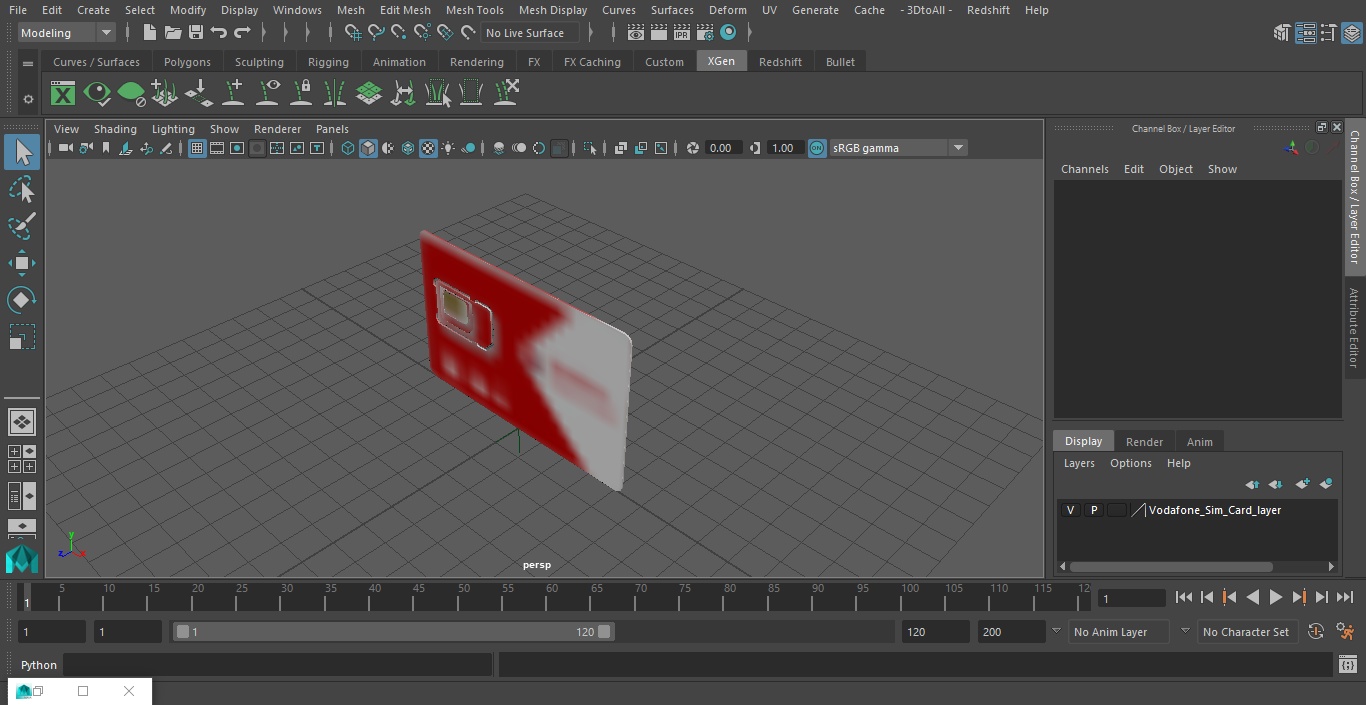Undo the last action via the toolbar arrow
Viewport: 1366px width, 705px height.
click(218, 33)
